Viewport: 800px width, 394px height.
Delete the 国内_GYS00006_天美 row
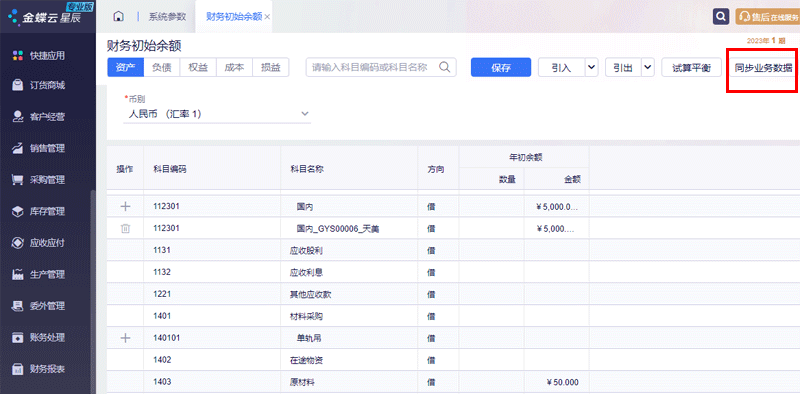[x=125, y=229]
